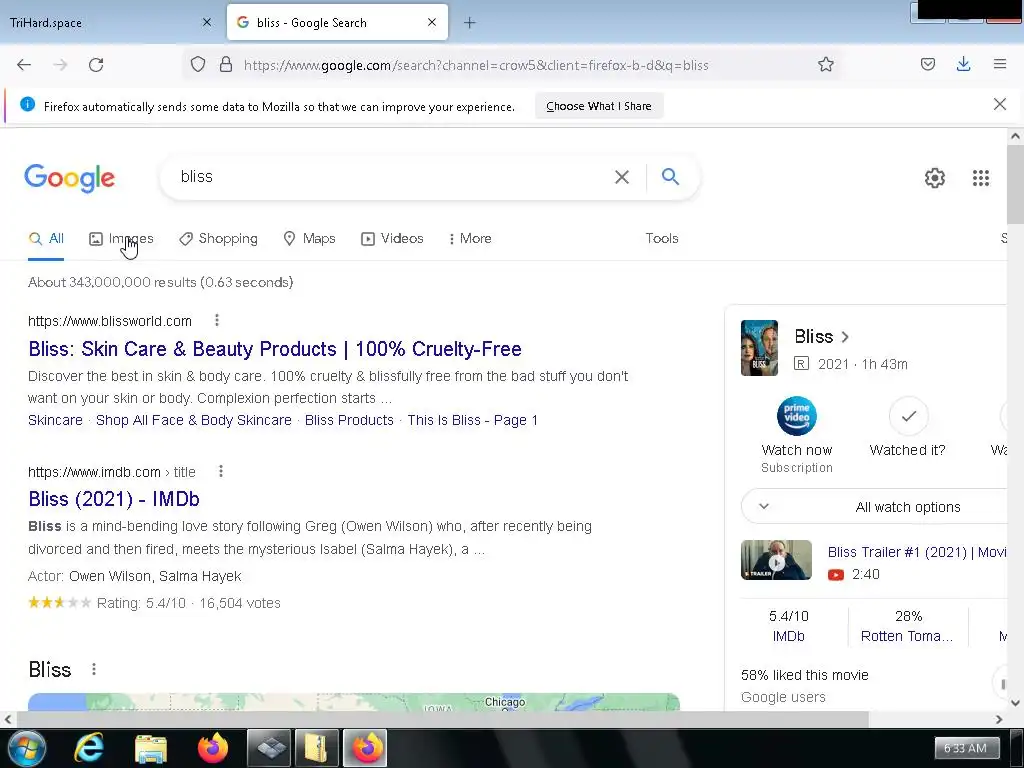Close the TriHard.space tab

[x=207, y=22]
